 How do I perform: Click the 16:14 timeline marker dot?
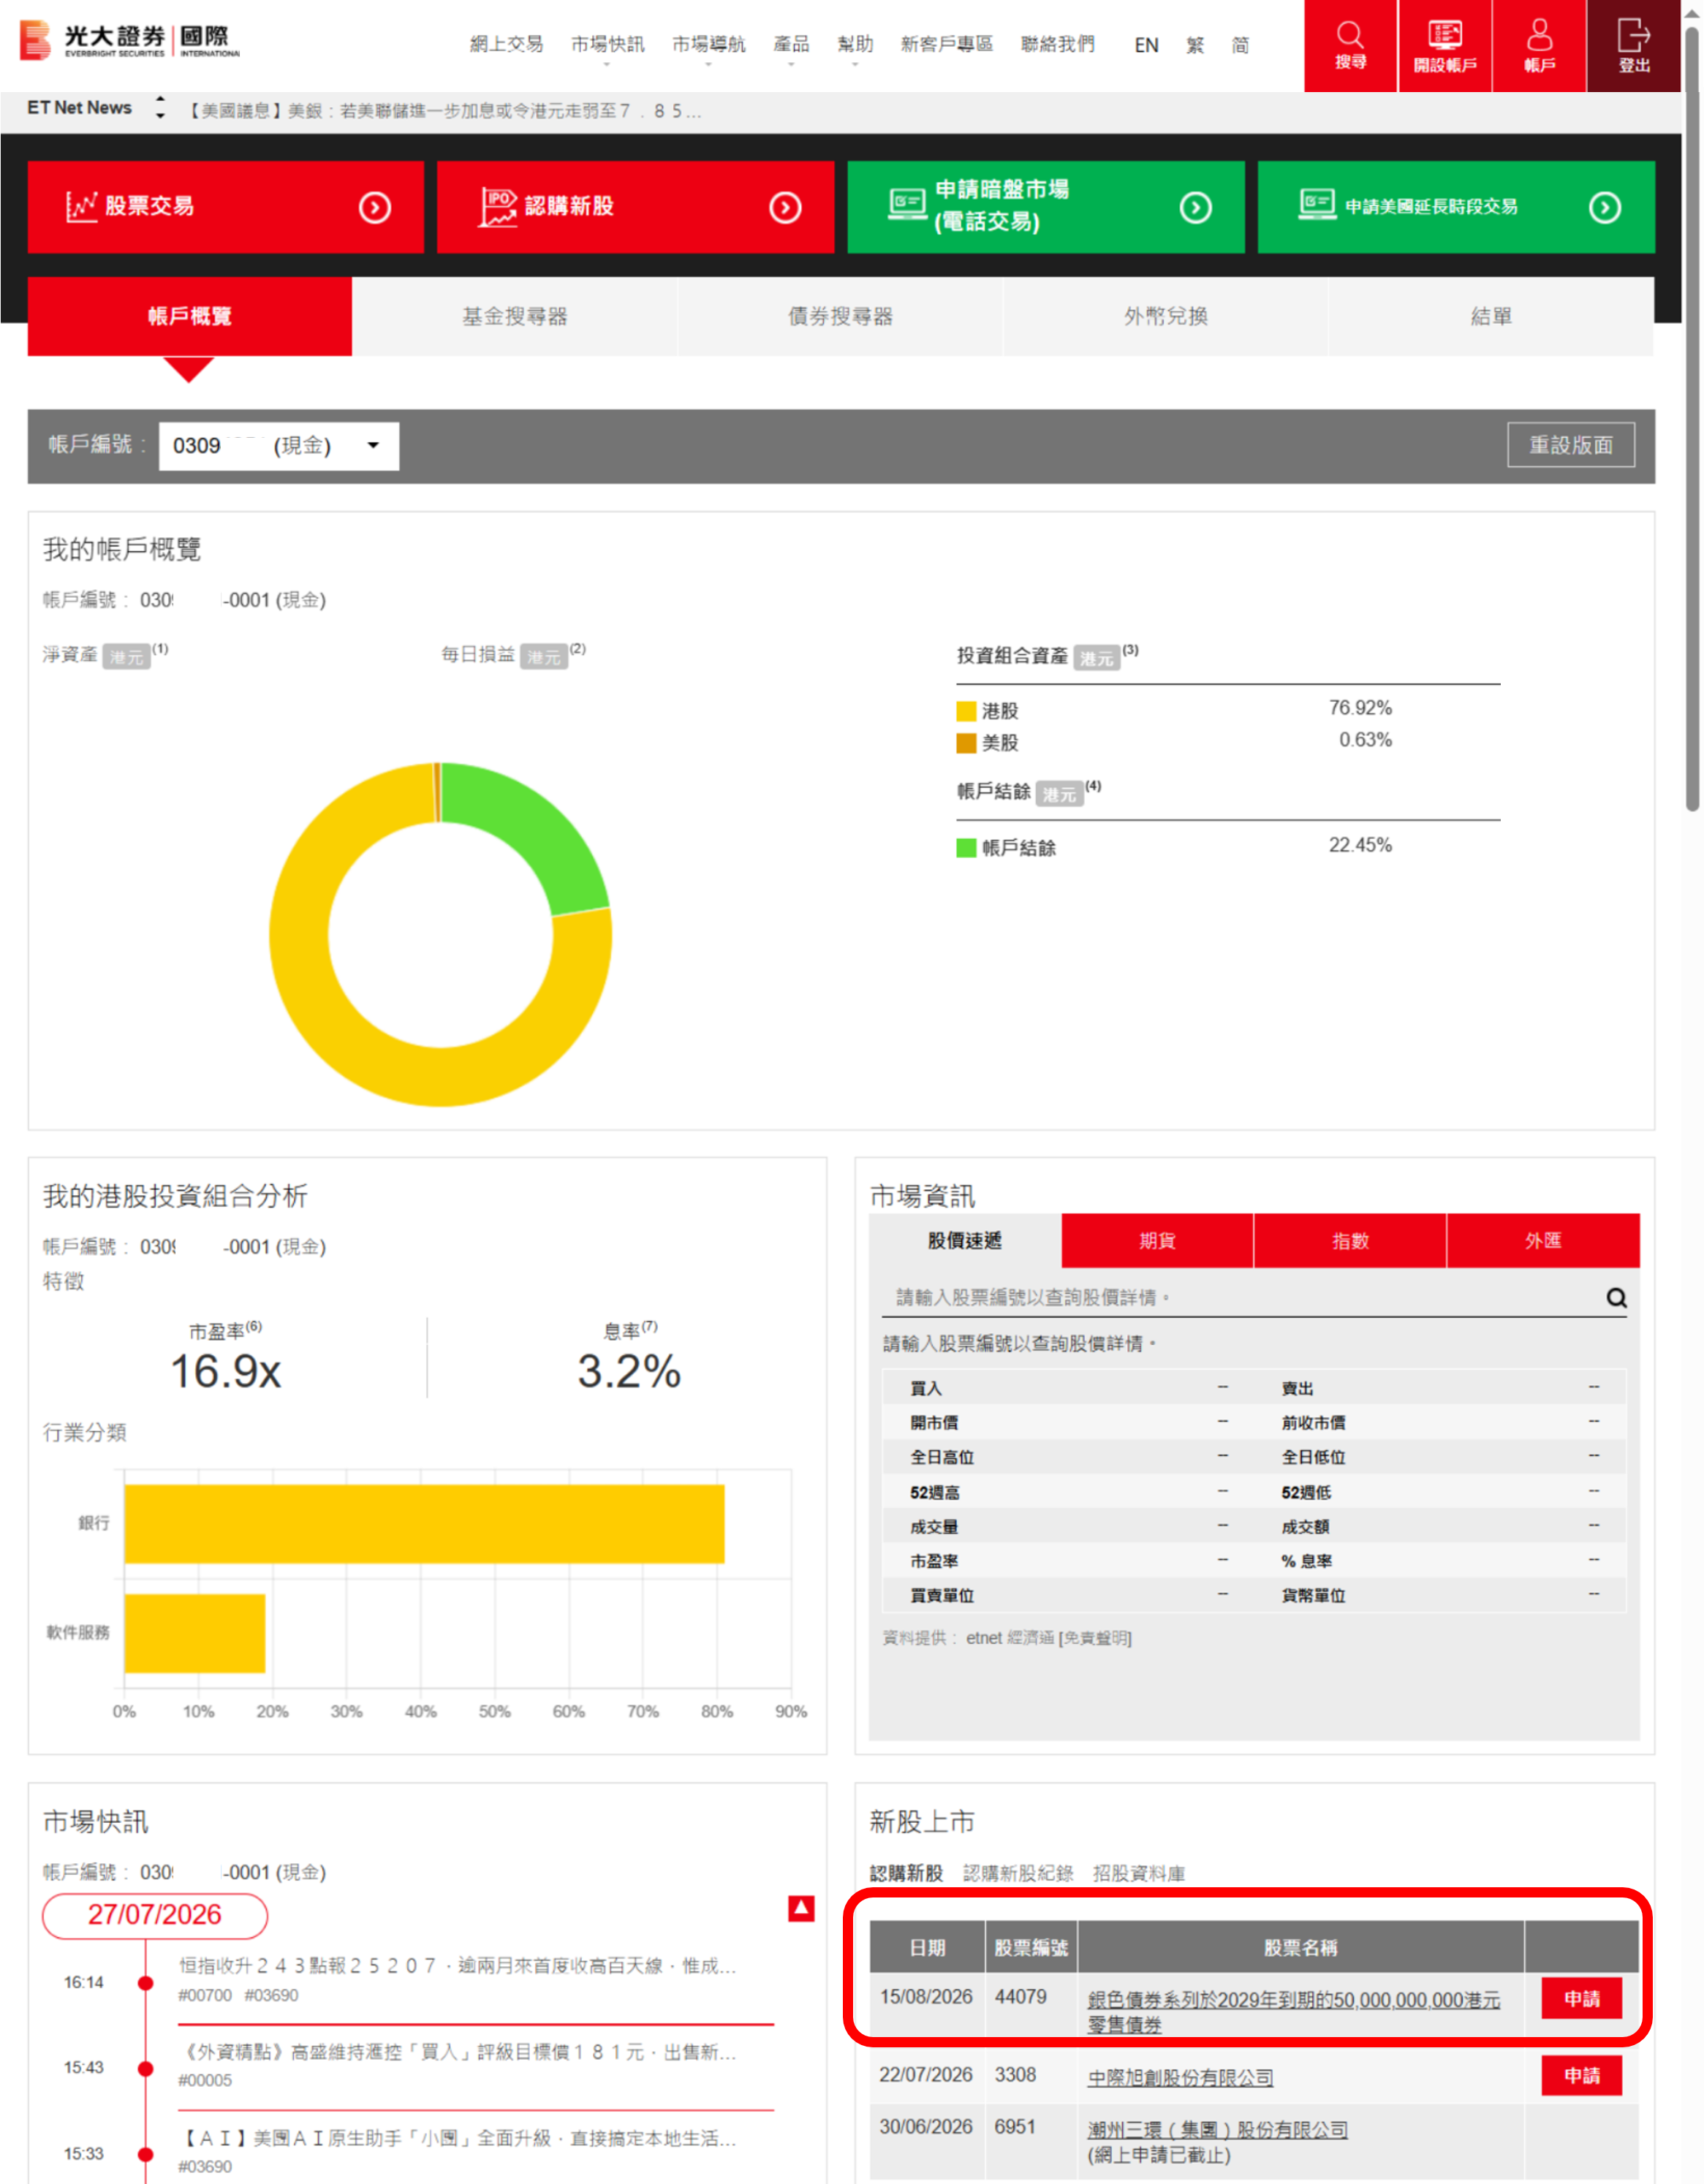coord(146,1983)
